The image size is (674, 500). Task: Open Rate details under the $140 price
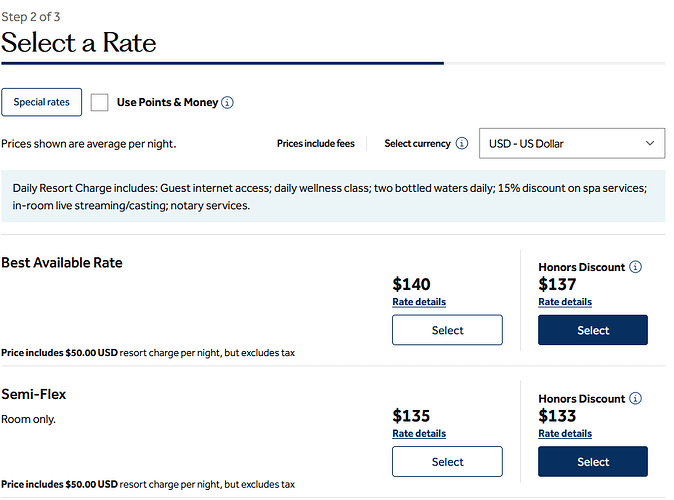[x=419, y=302]
